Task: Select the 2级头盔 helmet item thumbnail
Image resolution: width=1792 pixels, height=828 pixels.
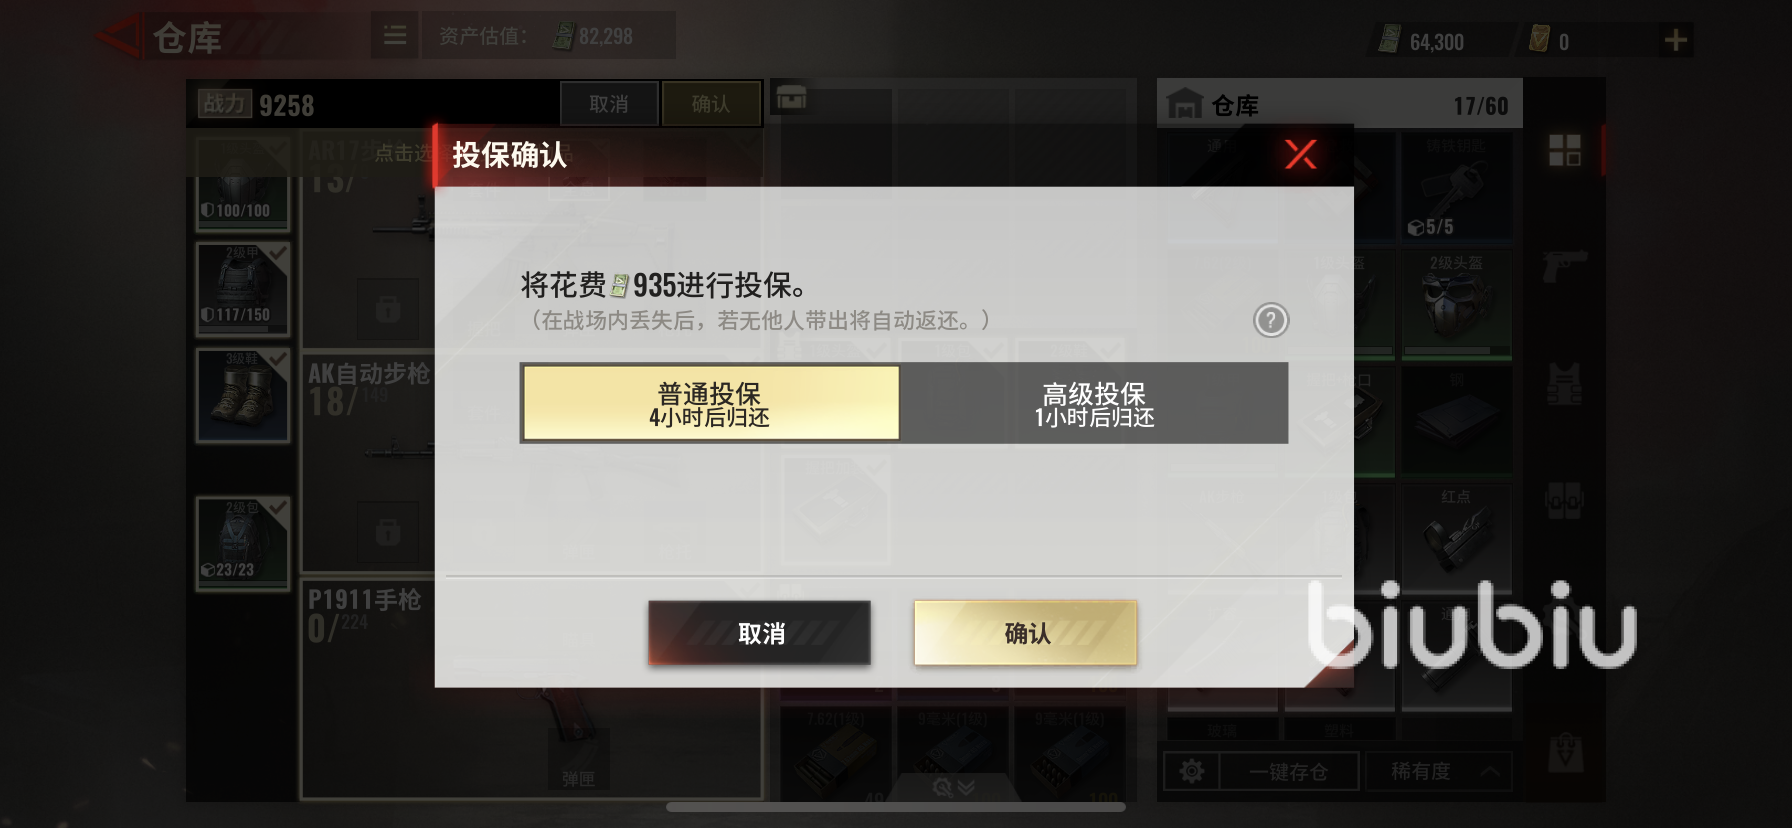Action: point(1456,304)
